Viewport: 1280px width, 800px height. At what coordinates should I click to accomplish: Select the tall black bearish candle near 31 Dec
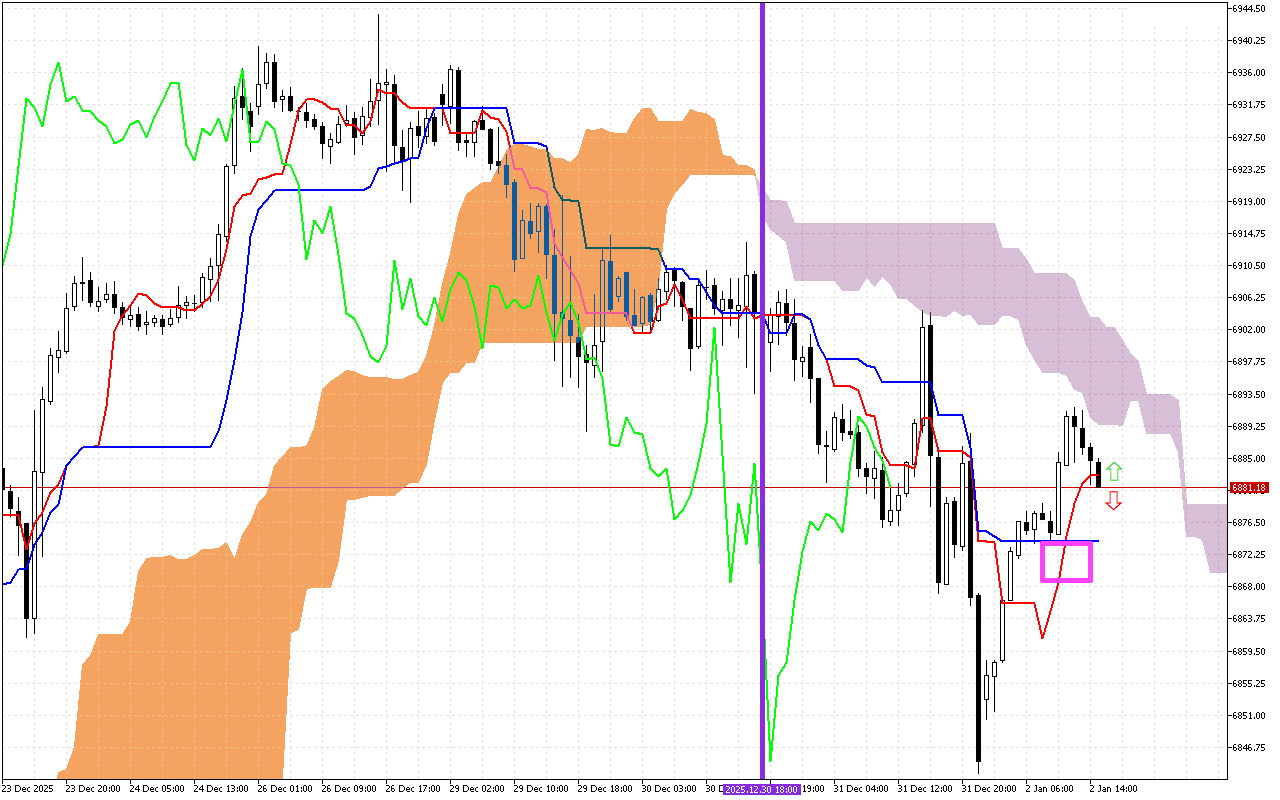[x=977, y=650]
